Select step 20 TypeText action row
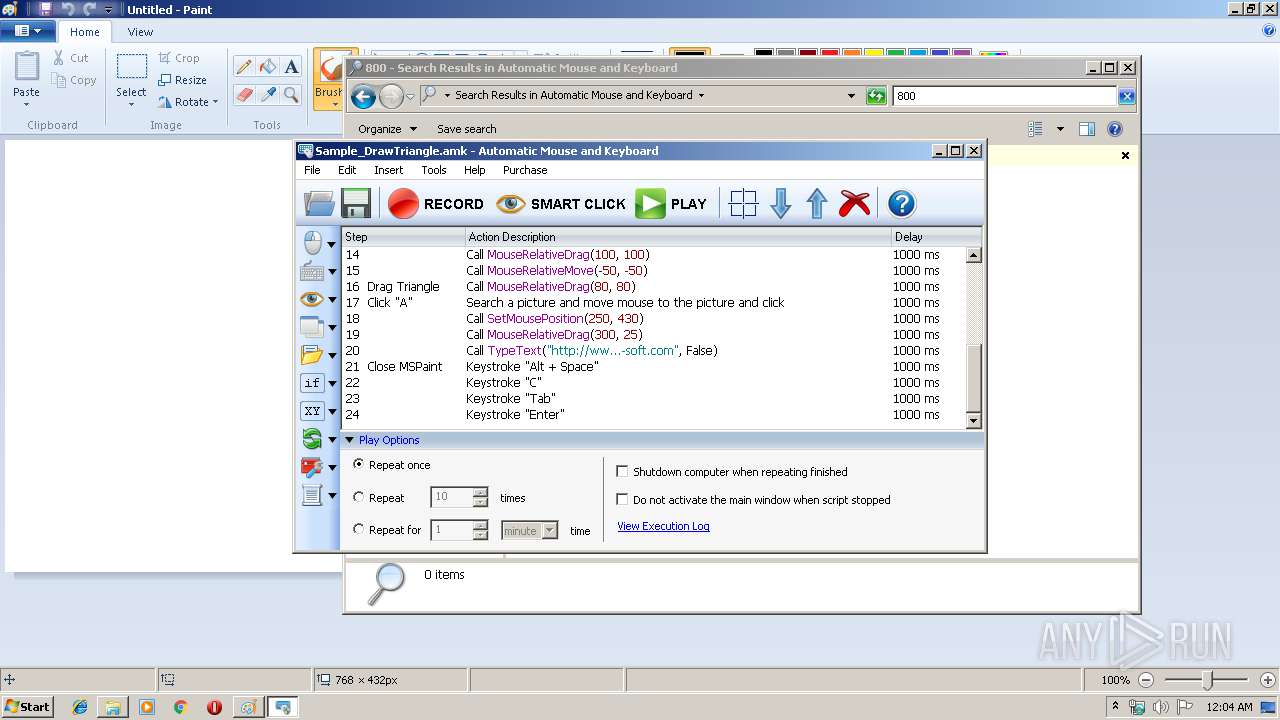 pyautogui.click(x=655, y=351)
